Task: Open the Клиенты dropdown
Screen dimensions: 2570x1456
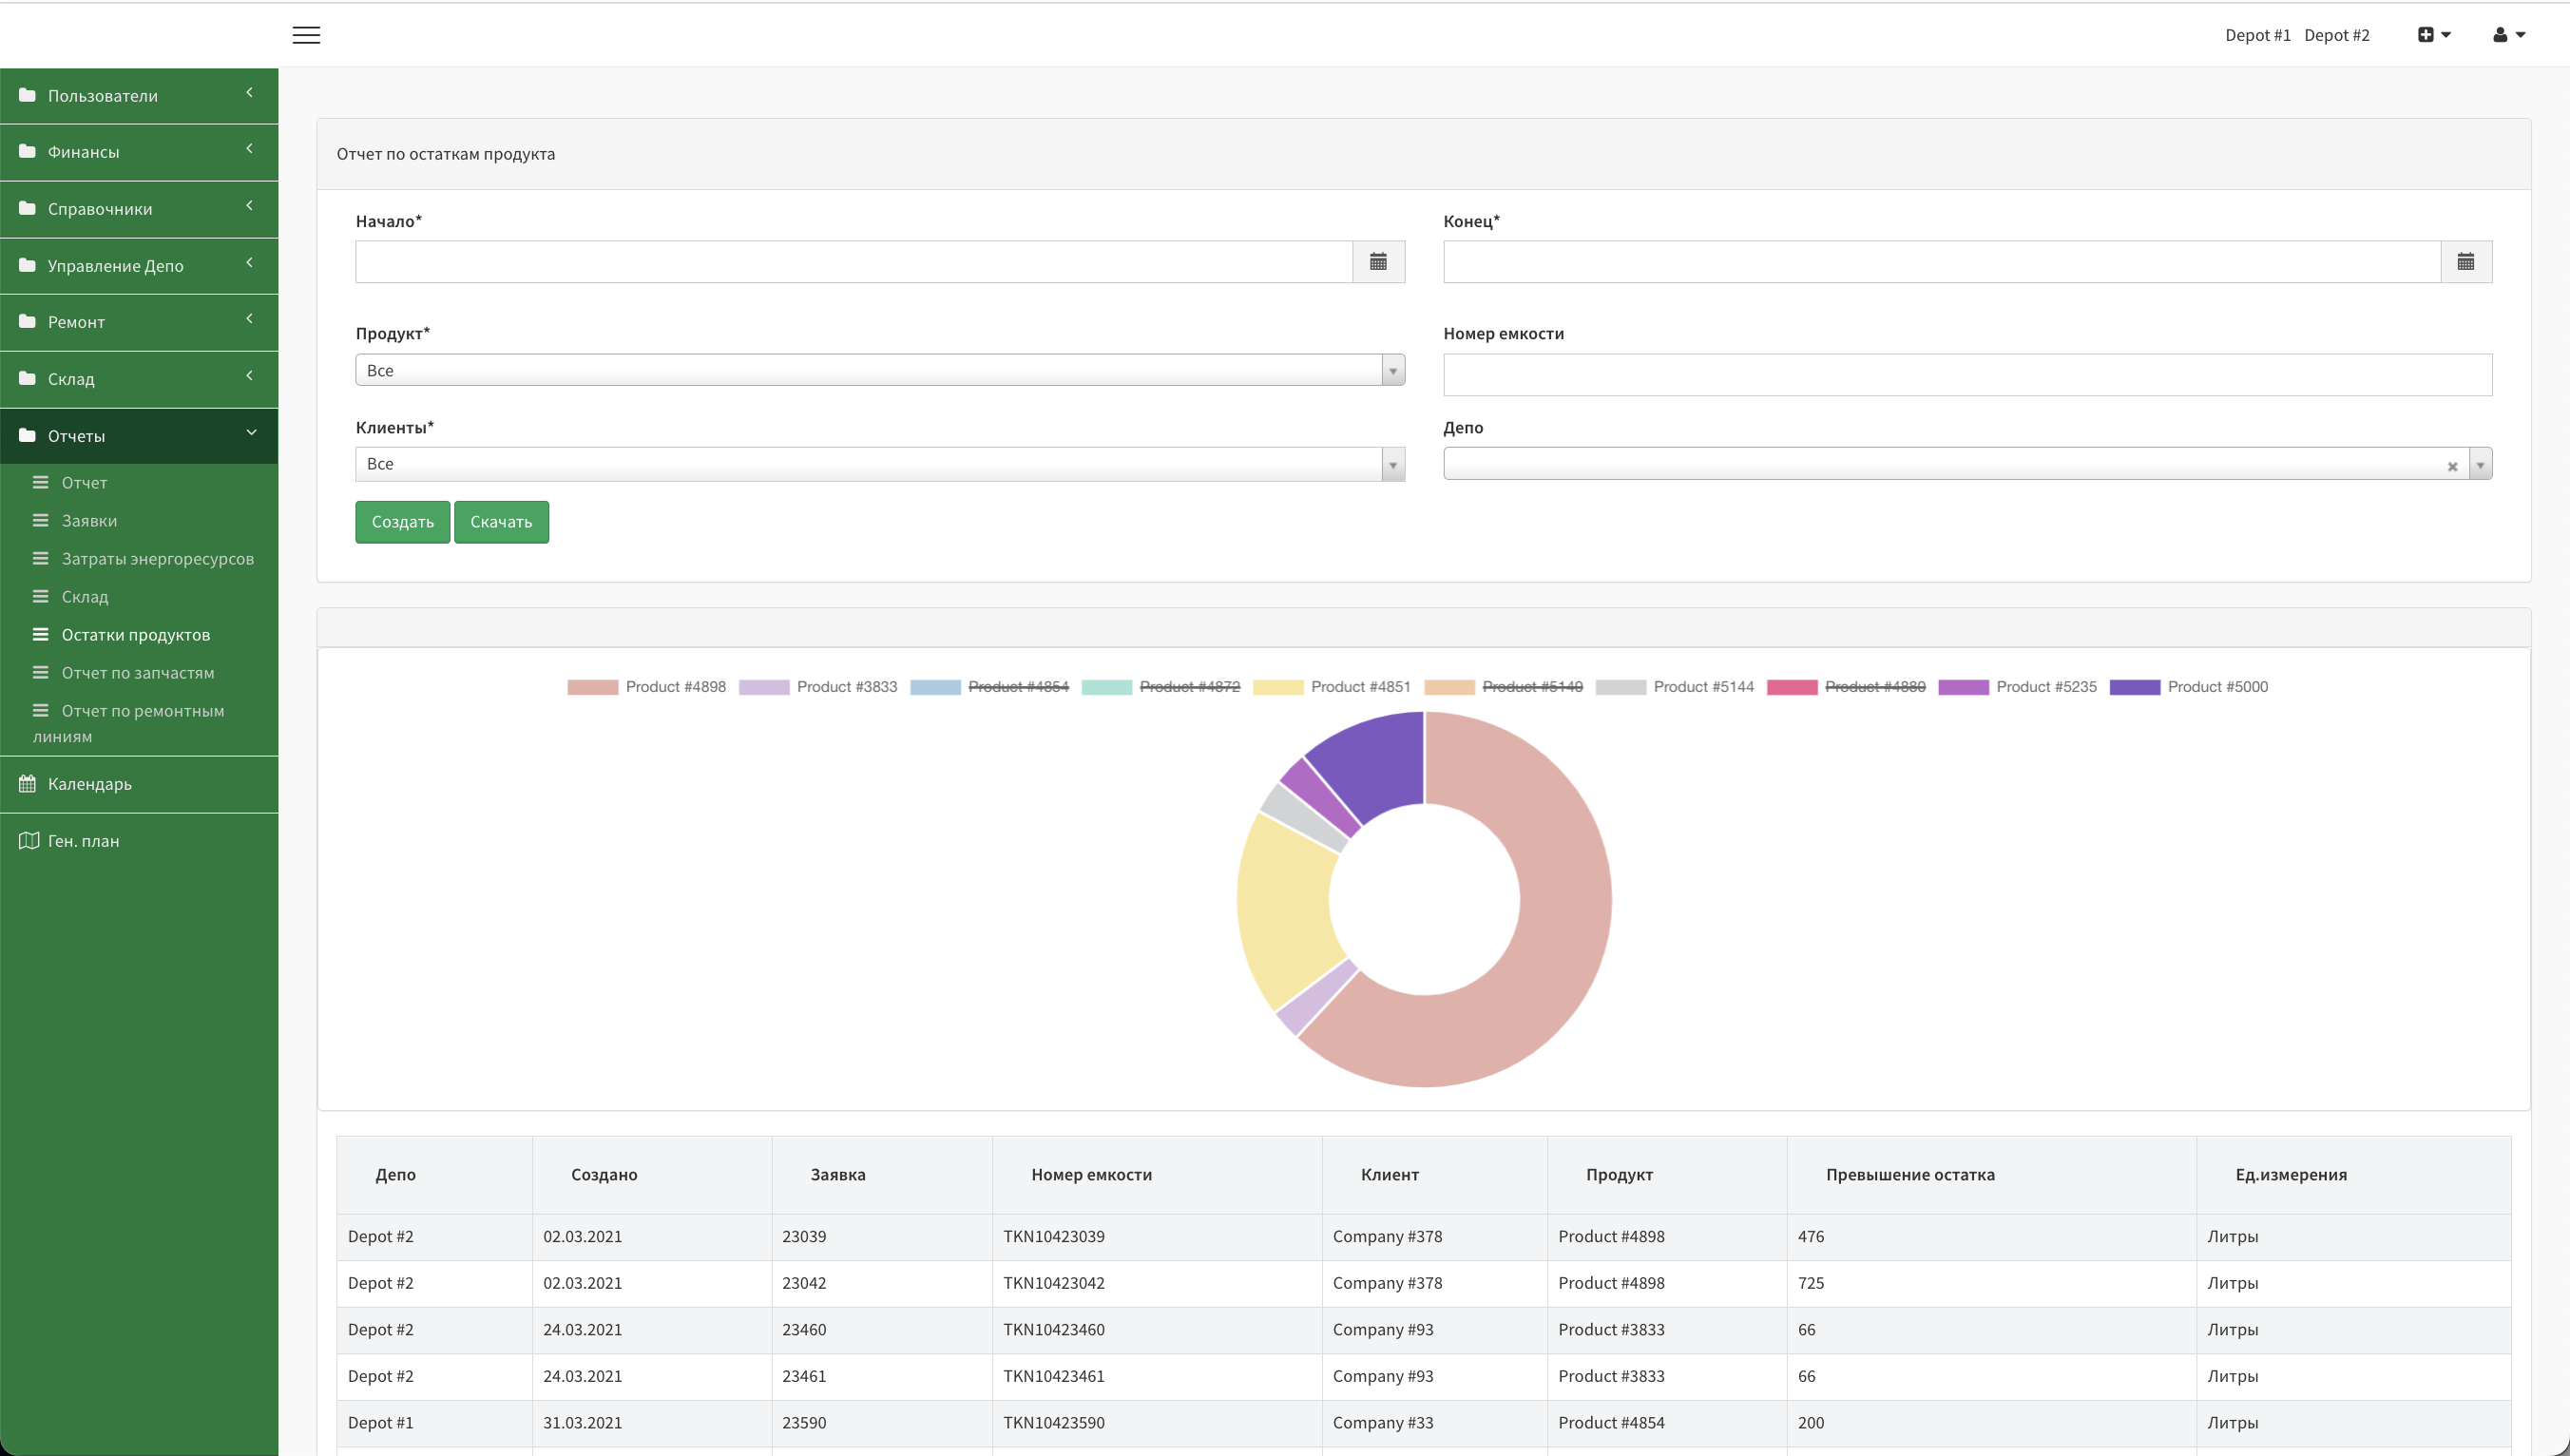Action: pyautogui.click(x=880, y=464)
